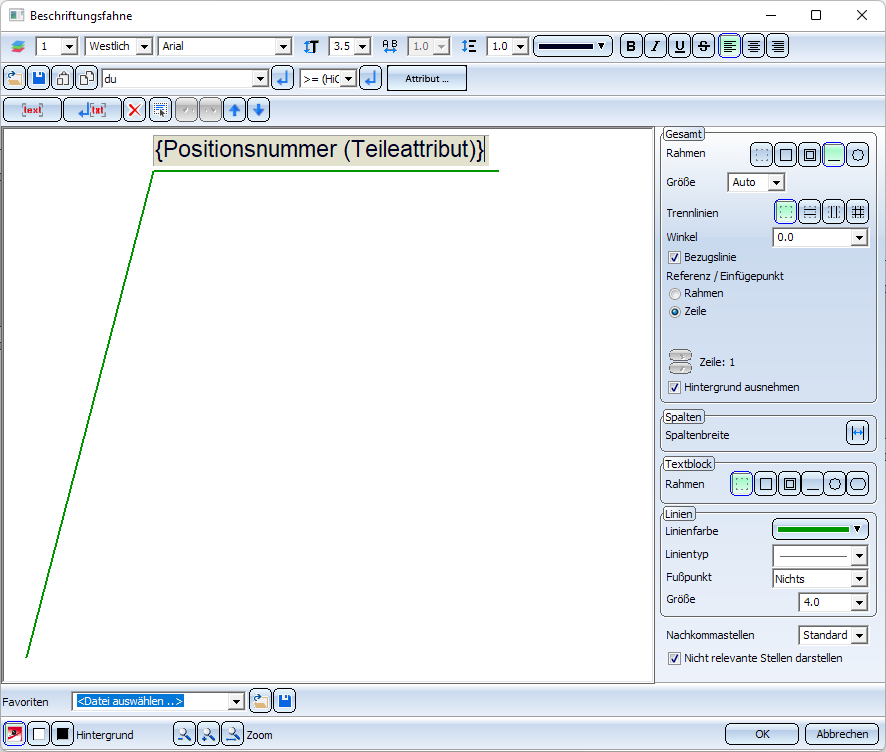The width and height of the screenshot is (886, 752).
Task: Open the Winkel 0.0 dropdown
Action: pos(859,237)
